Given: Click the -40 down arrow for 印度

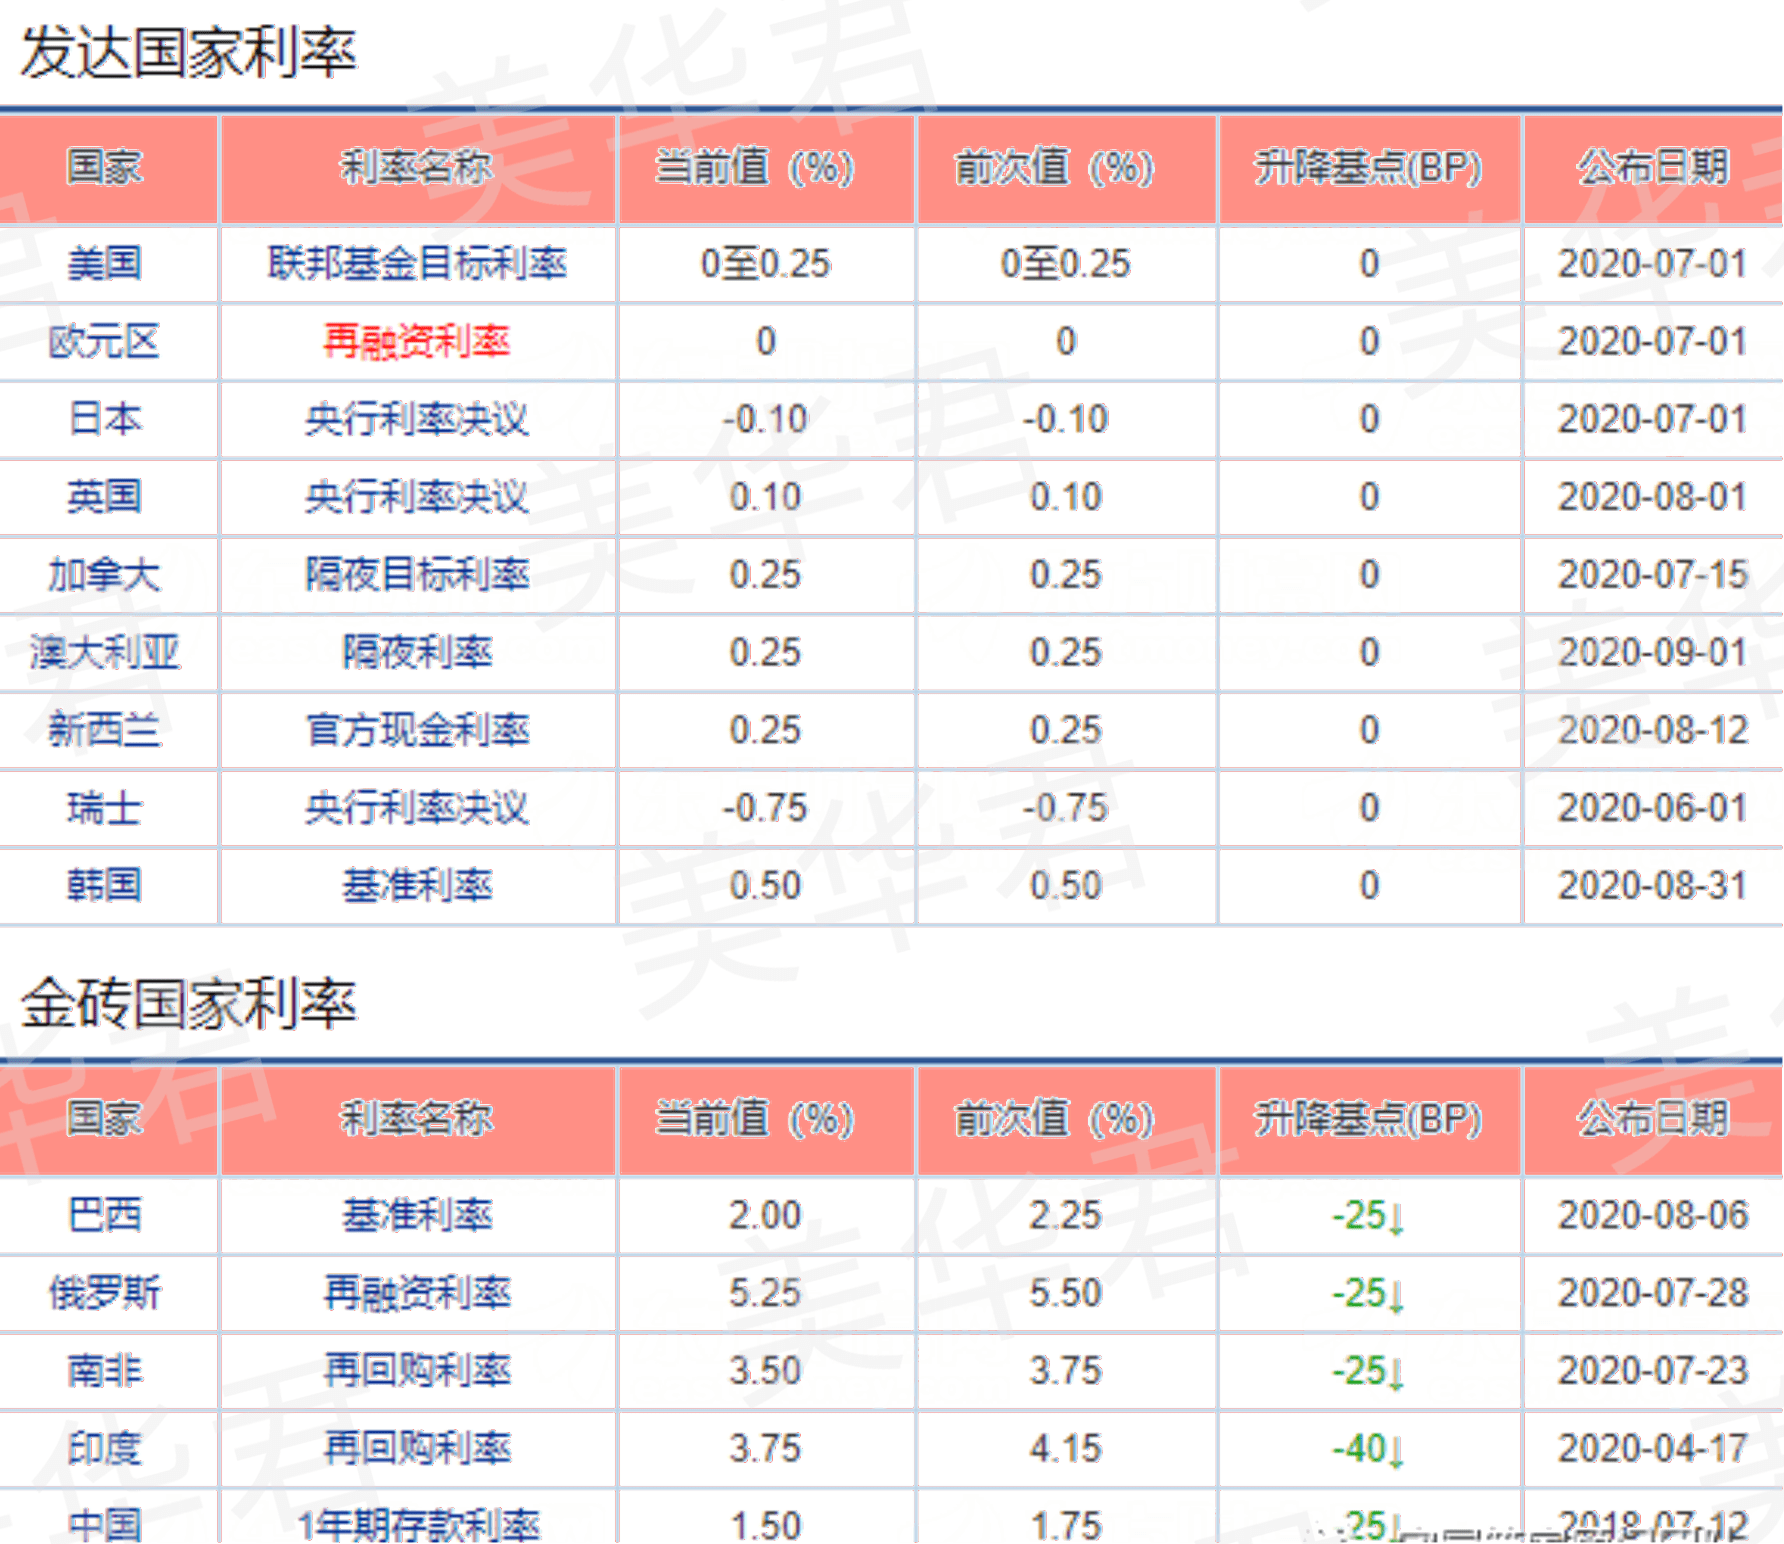Looking at the screenshot, I should pos(1369,1449).
